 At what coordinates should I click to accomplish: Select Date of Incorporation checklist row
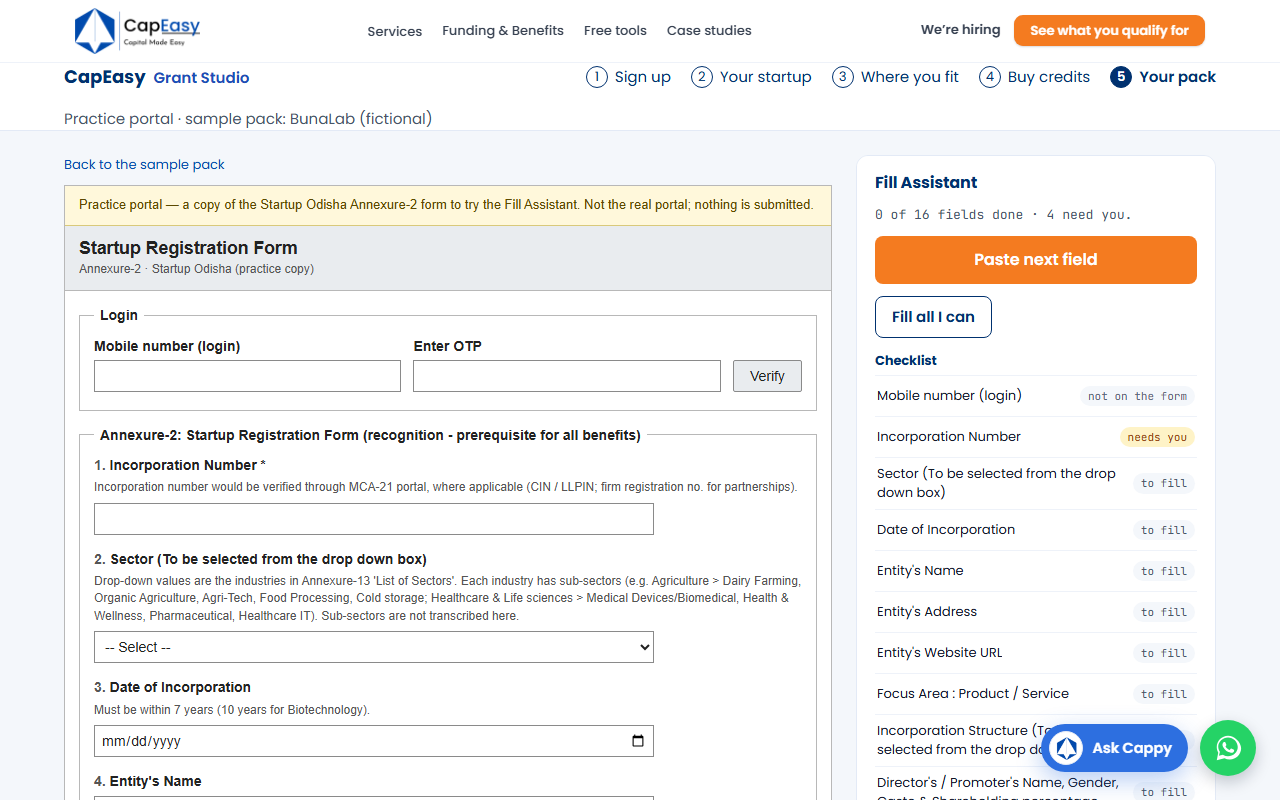coord(1036,530)
